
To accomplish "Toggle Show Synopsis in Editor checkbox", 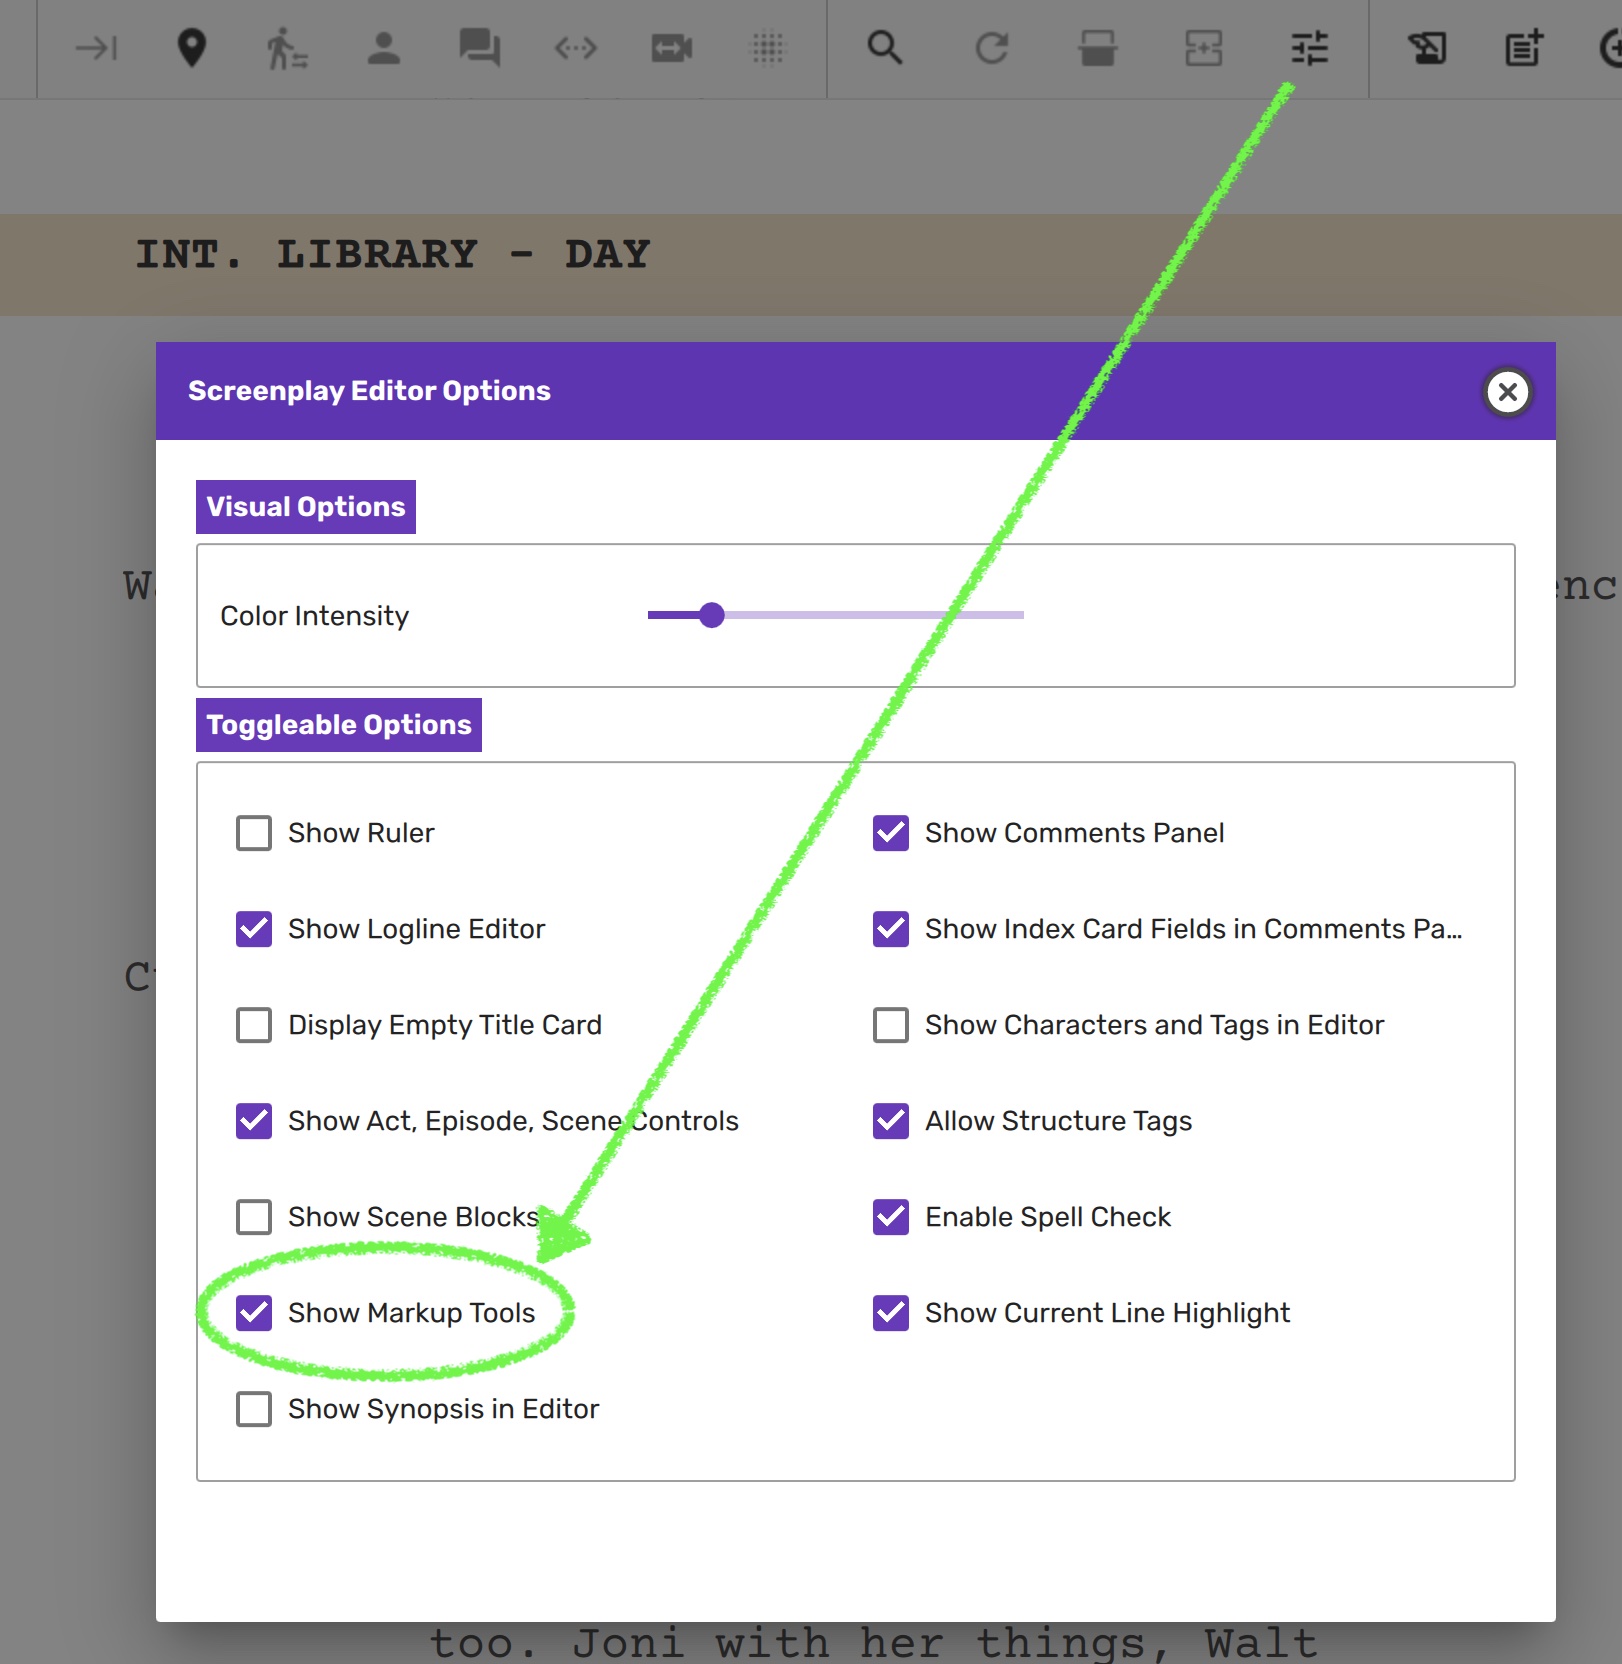I will pyautogui.click(x=254, y=1409).
